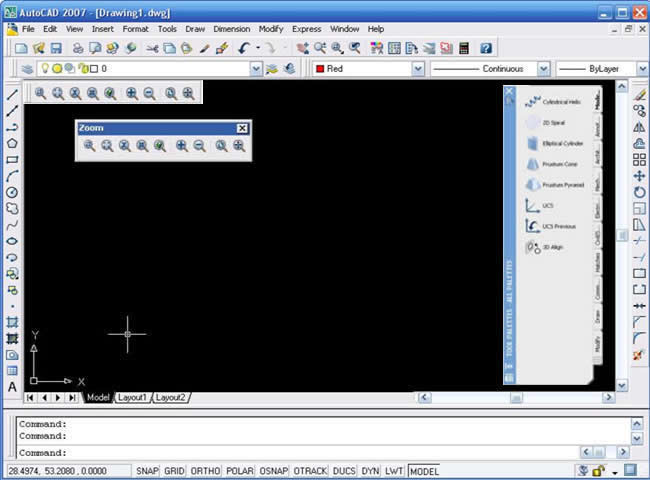Pick the Polygon draw tool

pyautogui.click(x=12, y=143)
